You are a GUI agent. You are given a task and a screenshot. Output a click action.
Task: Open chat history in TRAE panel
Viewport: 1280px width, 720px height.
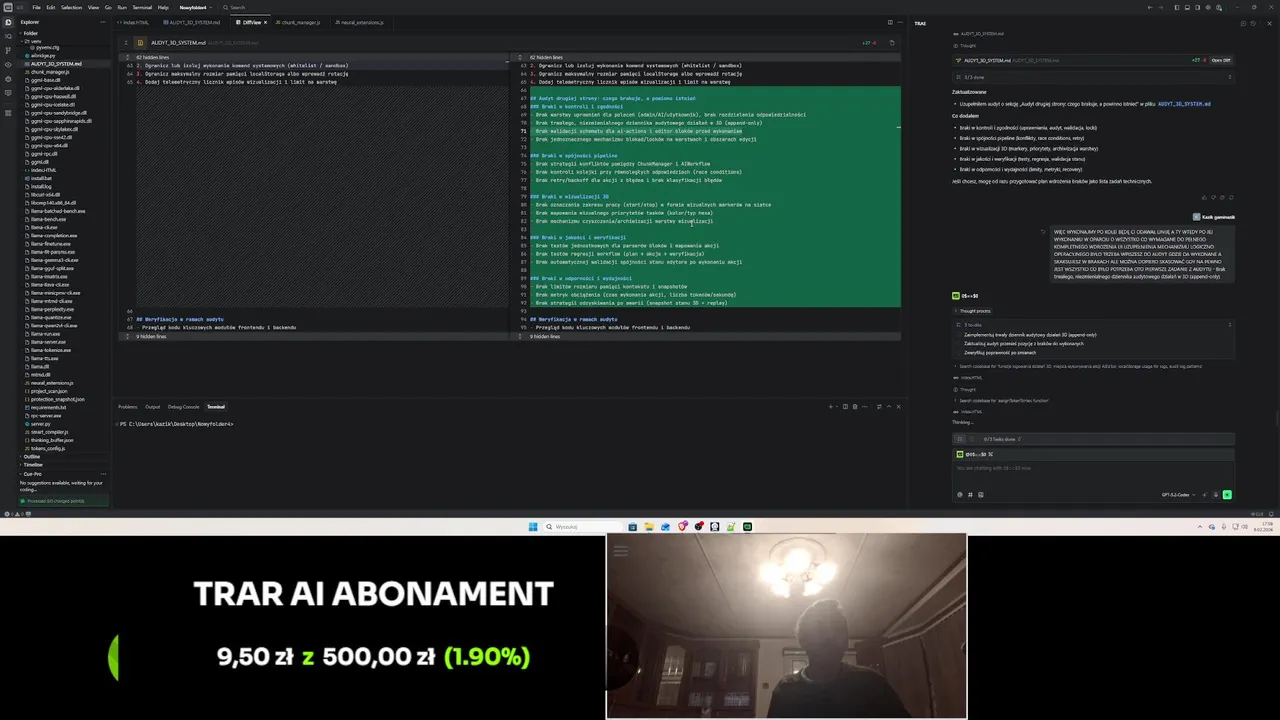[x=1253, y=23]
